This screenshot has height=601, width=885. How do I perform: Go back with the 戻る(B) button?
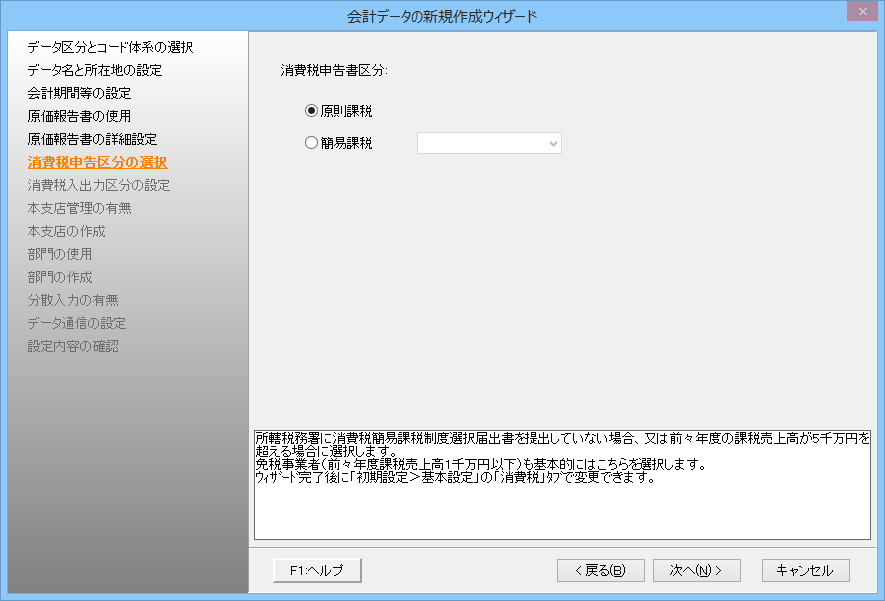(x=600, y=570)
